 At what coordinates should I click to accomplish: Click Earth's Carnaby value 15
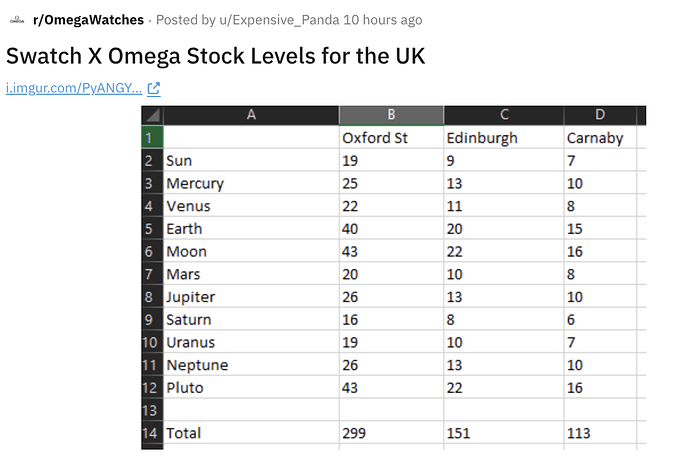click(x=600, y=228)
